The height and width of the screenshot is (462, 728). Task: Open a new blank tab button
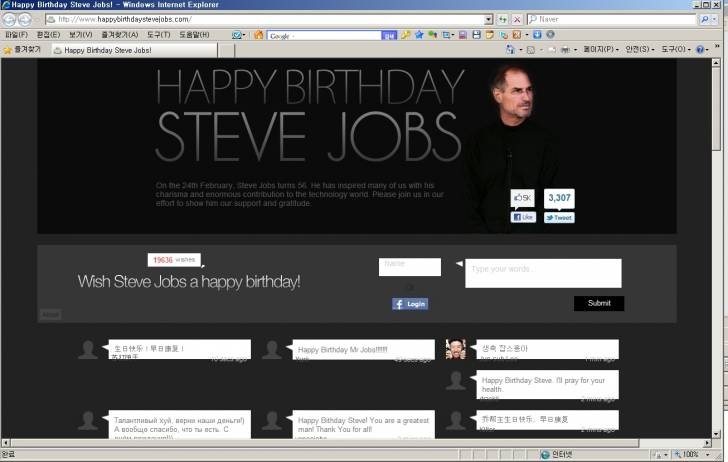[226, 50]
